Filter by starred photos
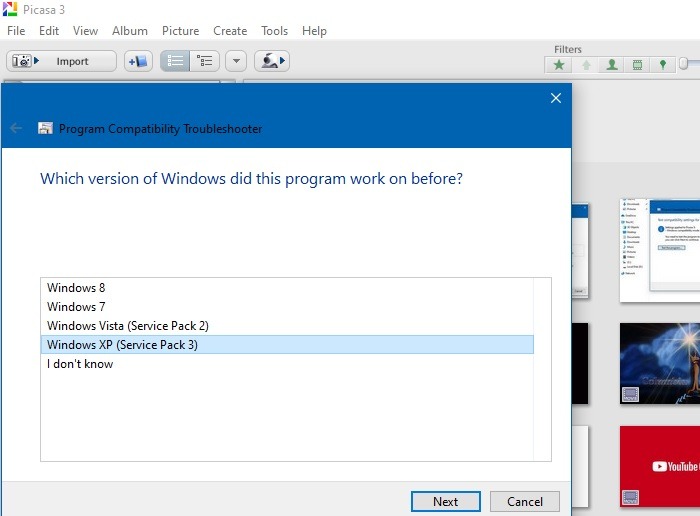 pos(559,65)
